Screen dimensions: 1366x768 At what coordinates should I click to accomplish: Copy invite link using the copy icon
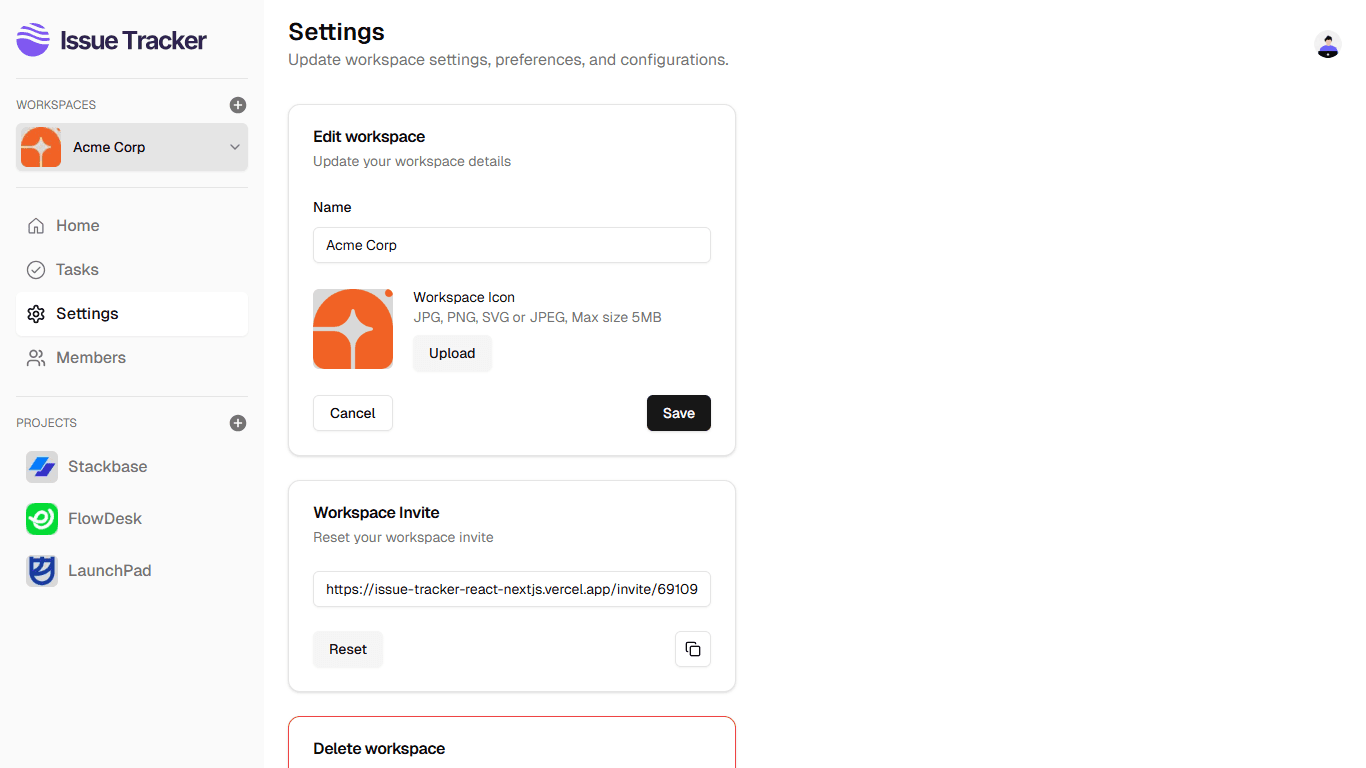(692, 649)
